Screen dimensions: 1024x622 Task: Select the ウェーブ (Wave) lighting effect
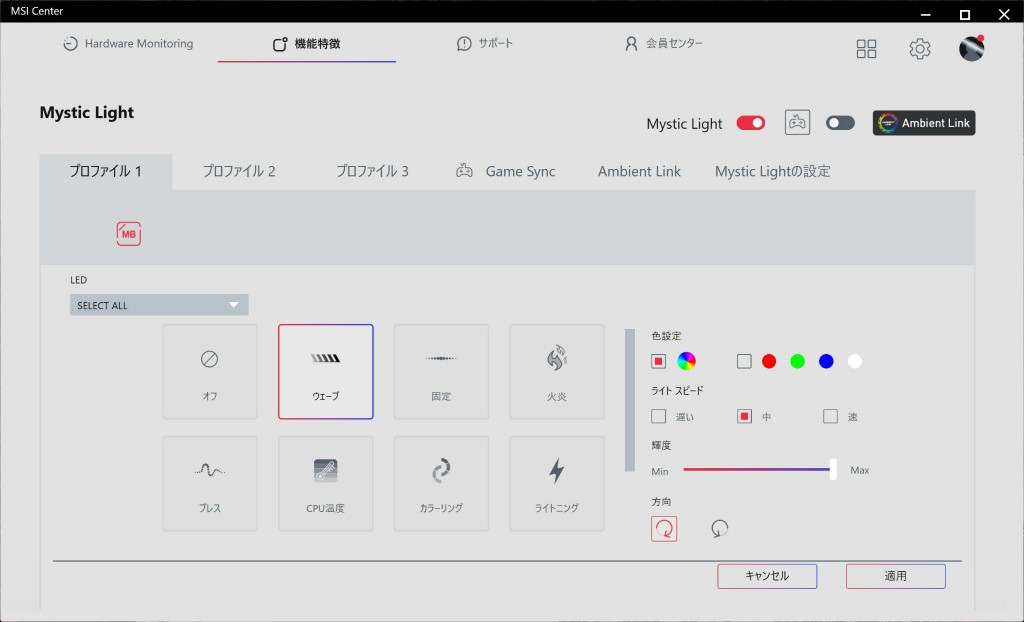pos(325,371)
